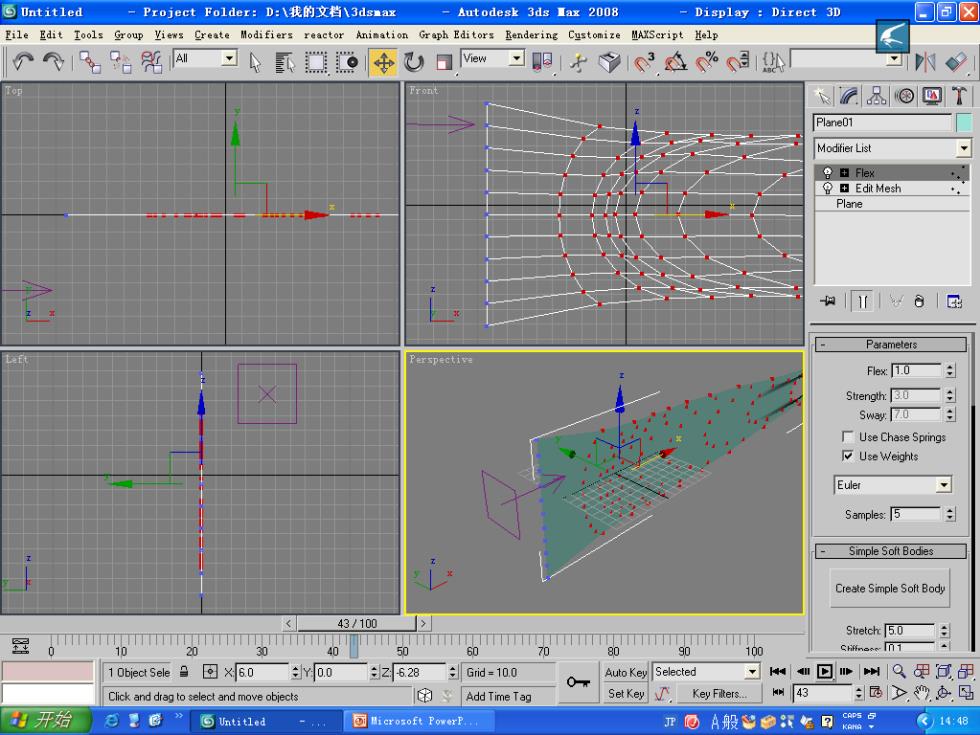Click the Mirror tool icon
The image size is (980, 735).
pyautogui.click(x=925, y=62)
